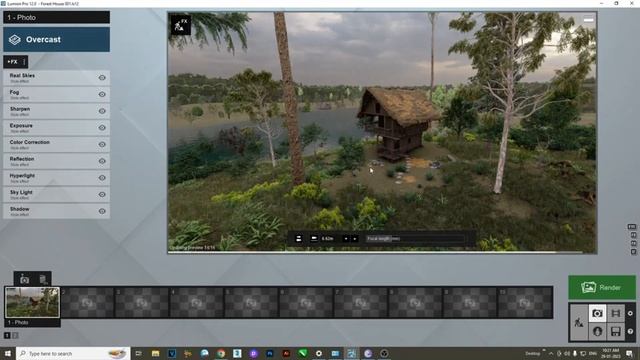Toggle visibility of Shadow effect
The image size is (640, 360).
(x=102, y=211)
